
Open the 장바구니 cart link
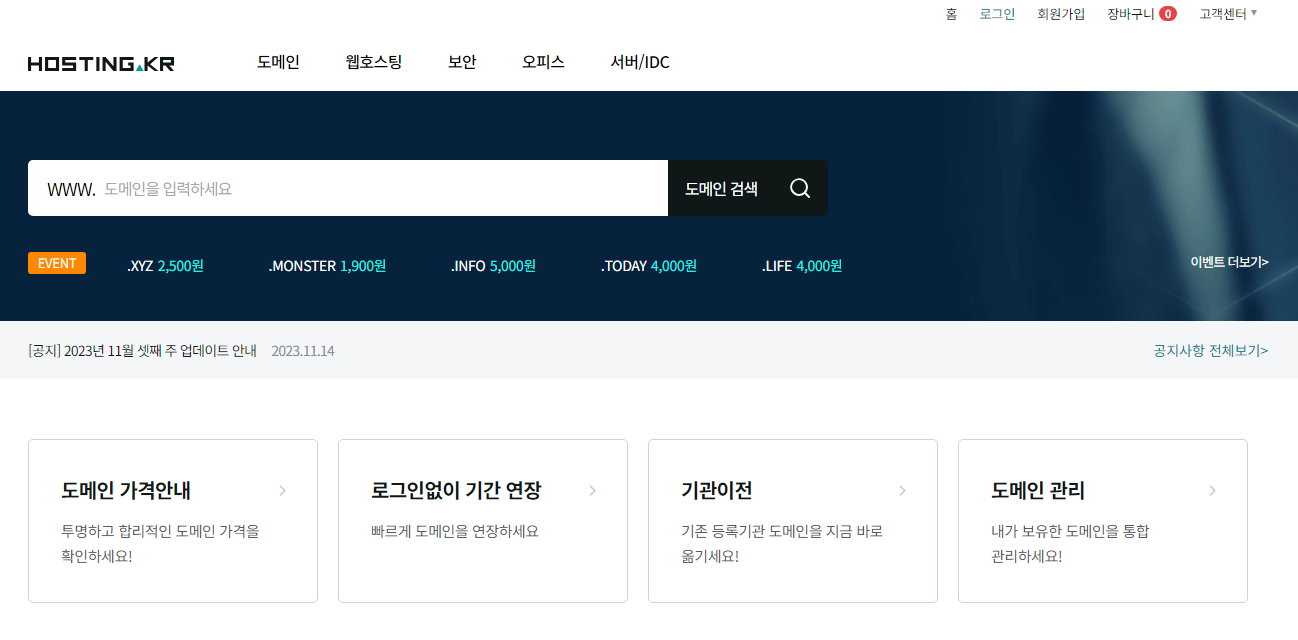[x=1131, y=14]
